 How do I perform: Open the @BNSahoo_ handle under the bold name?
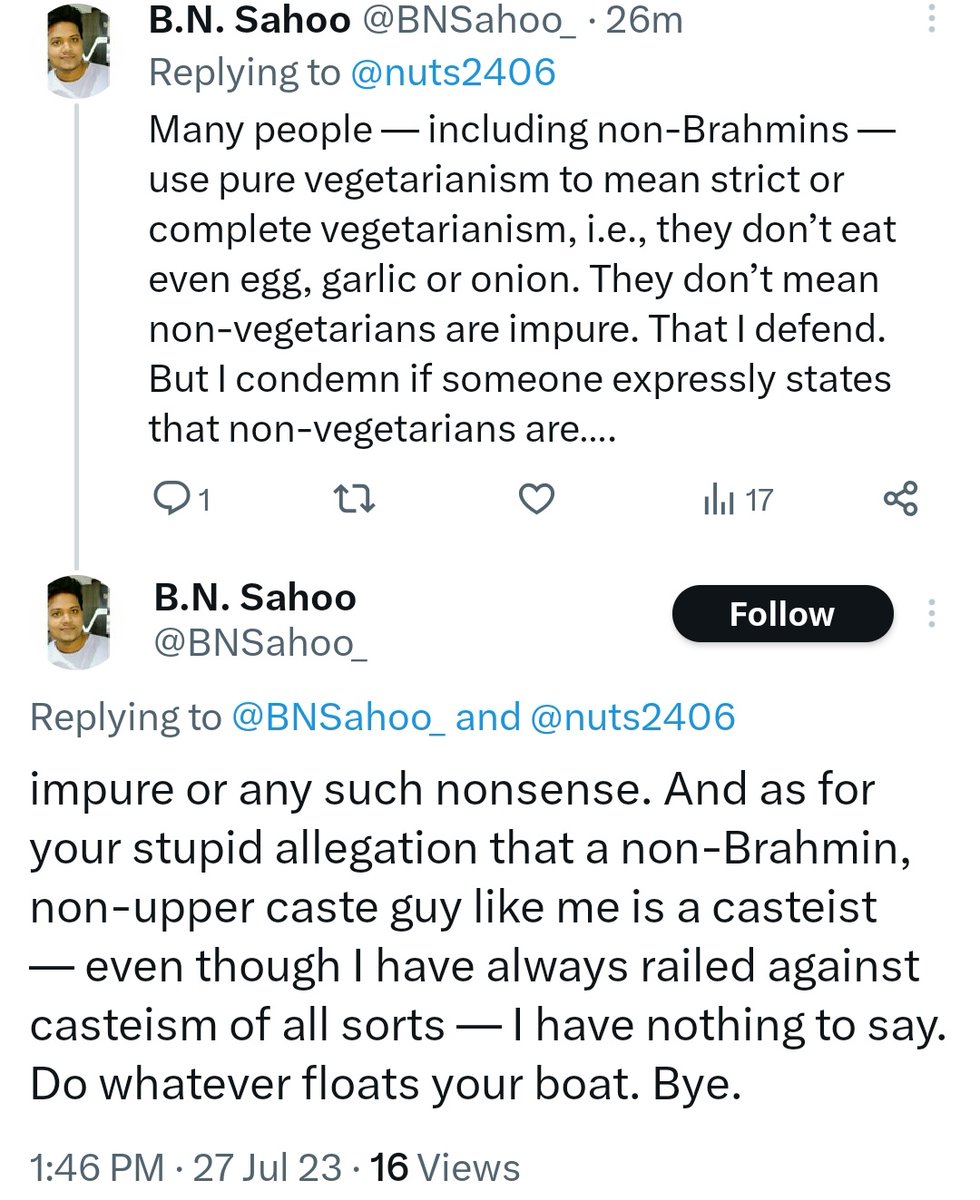point(261,643)
